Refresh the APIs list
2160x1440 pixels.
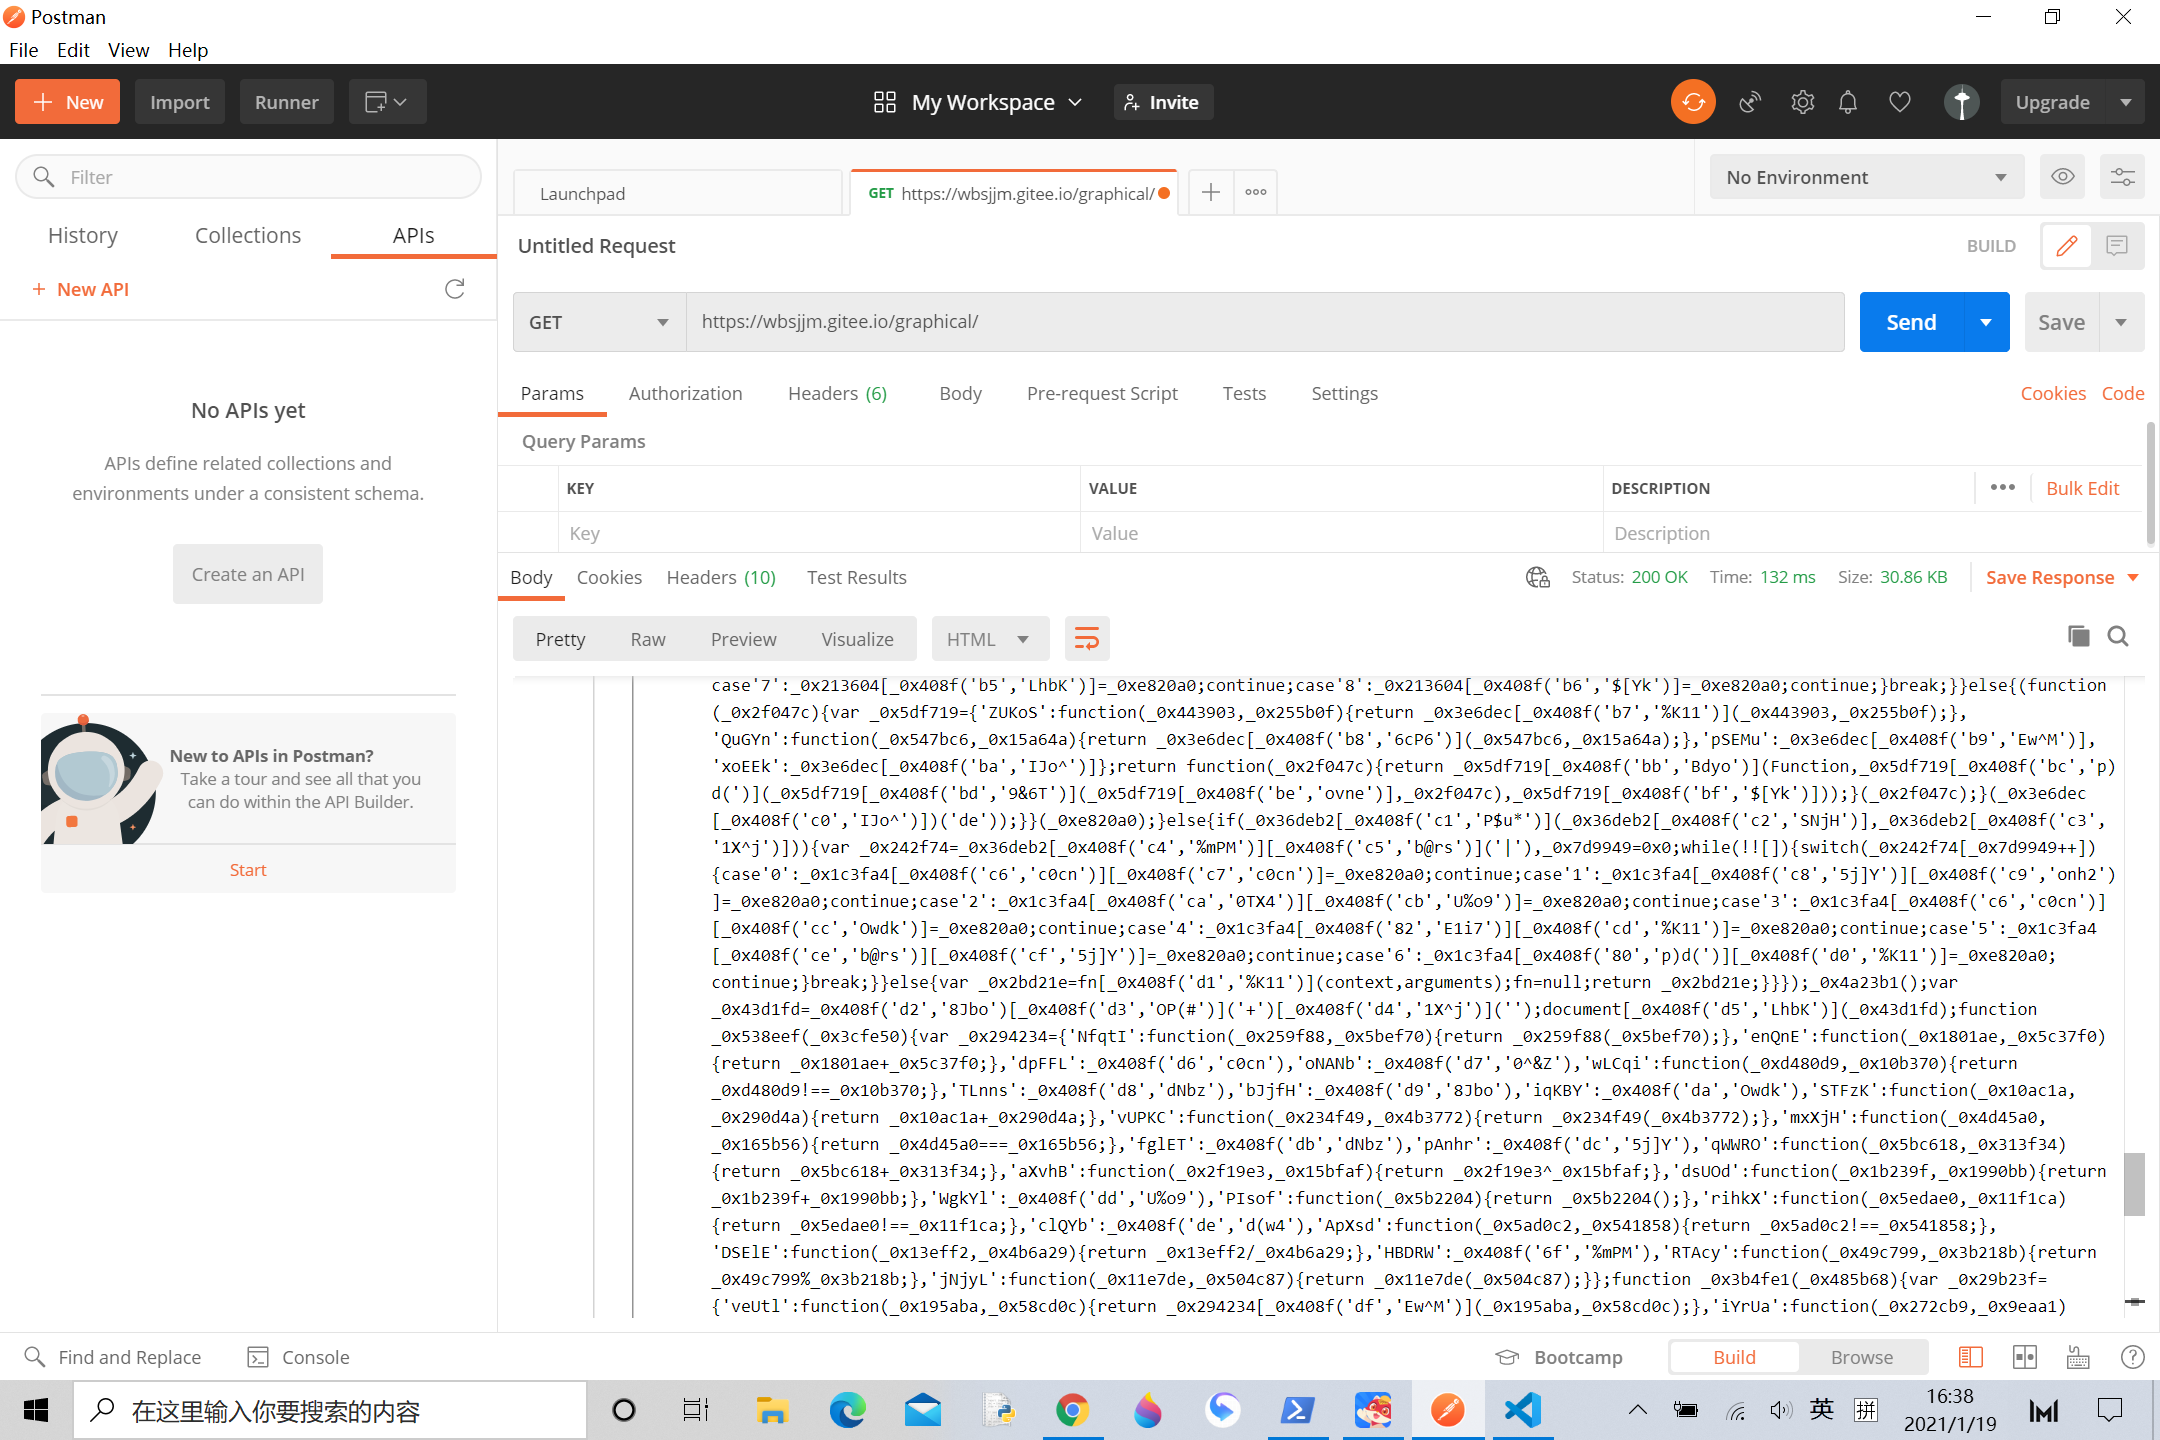point(455,289)
